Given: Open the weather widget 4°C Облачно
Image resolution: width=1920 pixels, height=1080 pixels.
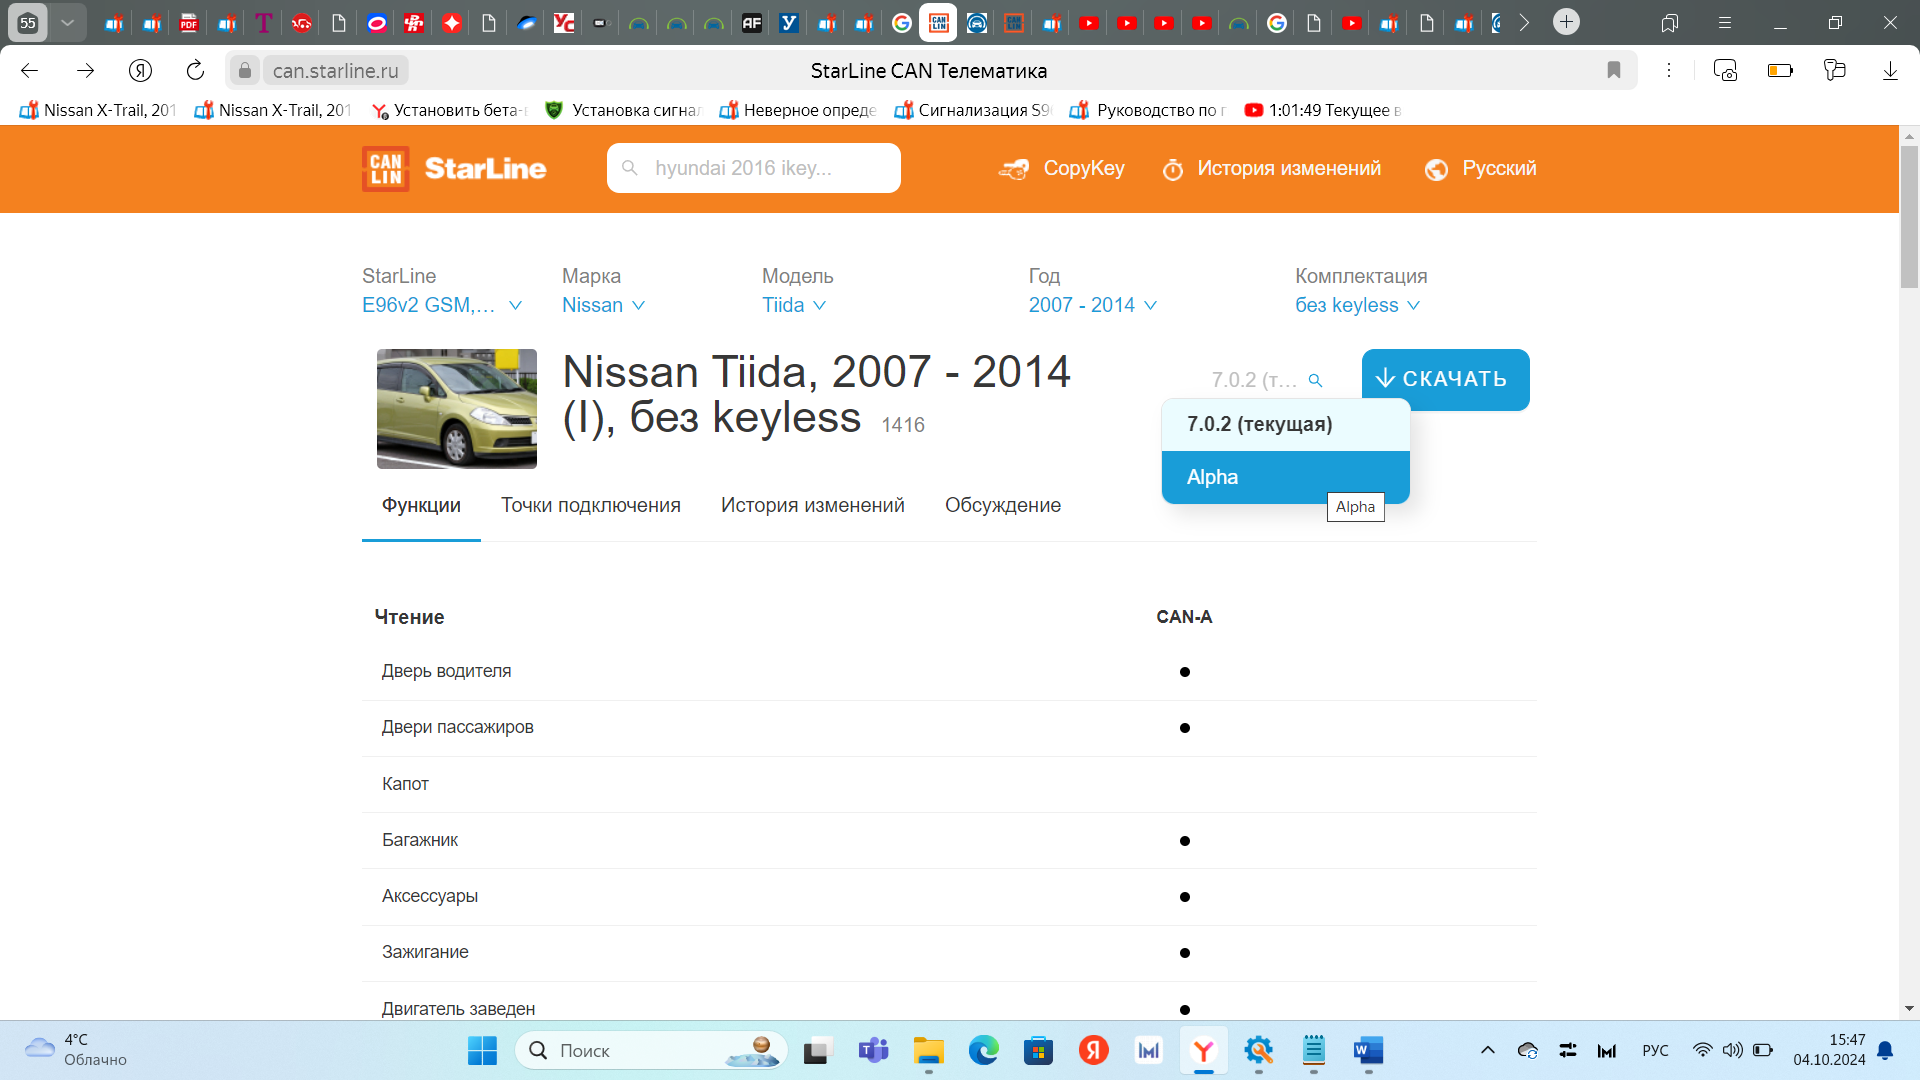Looking at the screenshot, I should pyautogui.click(x=76, y=1050).
